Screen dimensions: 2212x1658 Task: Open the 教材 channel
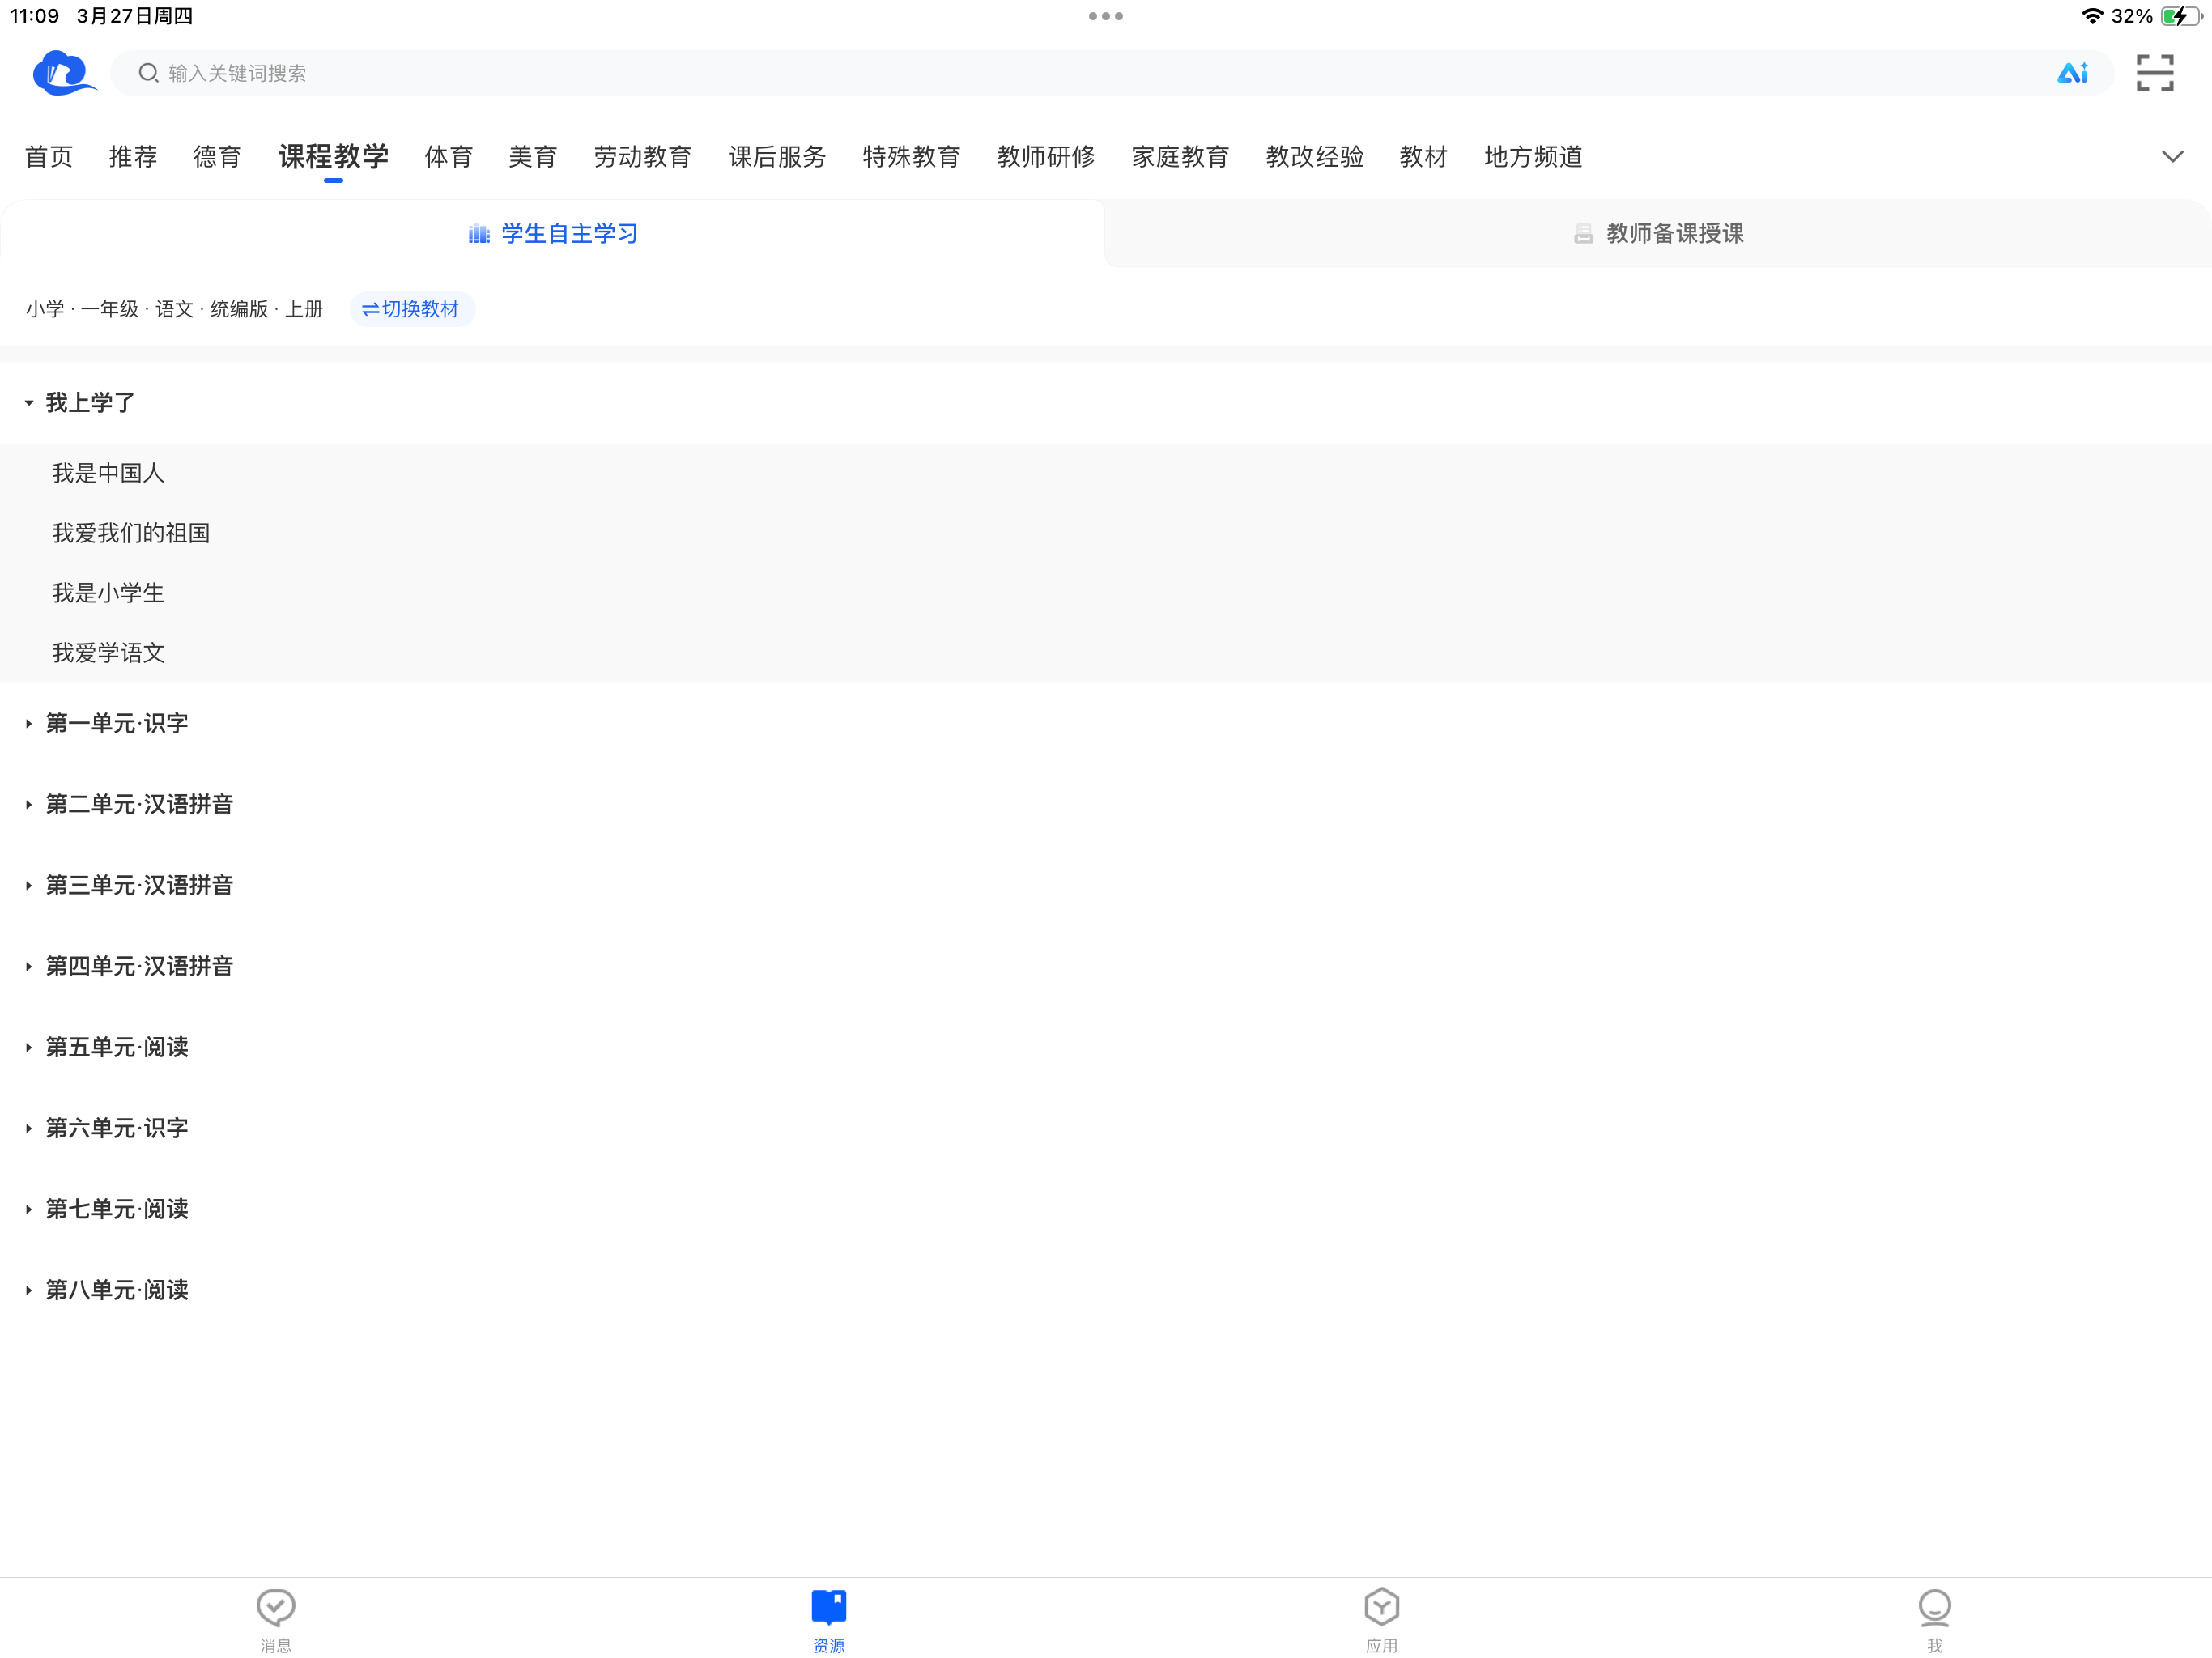click(1423, 157)
